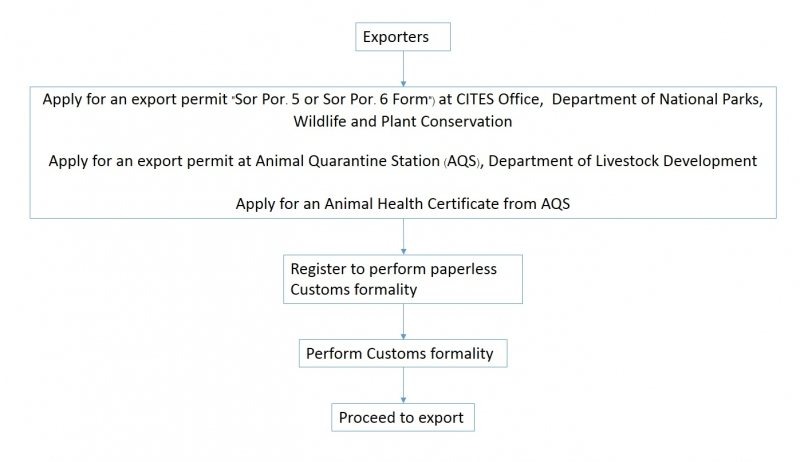Image resolution: width=809 pixels, height=462 pixels.
Task: Click 'Department of National Parks' text
Action: (x=656, y=99)
